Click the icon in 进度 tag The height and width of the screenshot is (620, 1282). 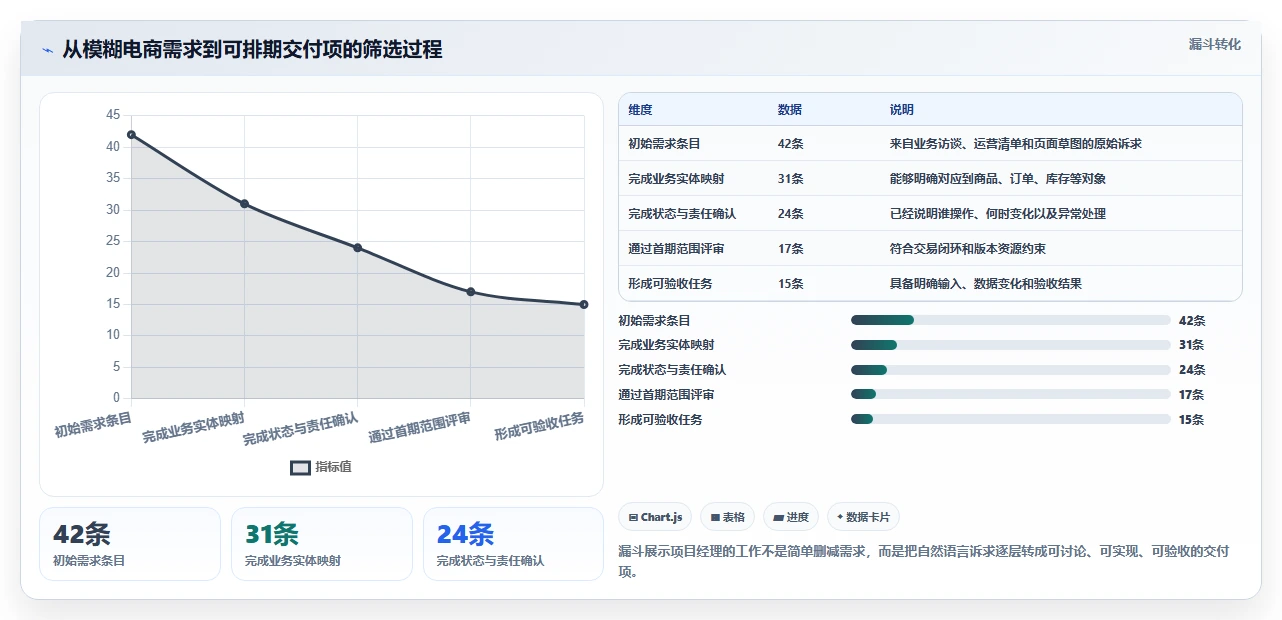[x=778, y=518]
